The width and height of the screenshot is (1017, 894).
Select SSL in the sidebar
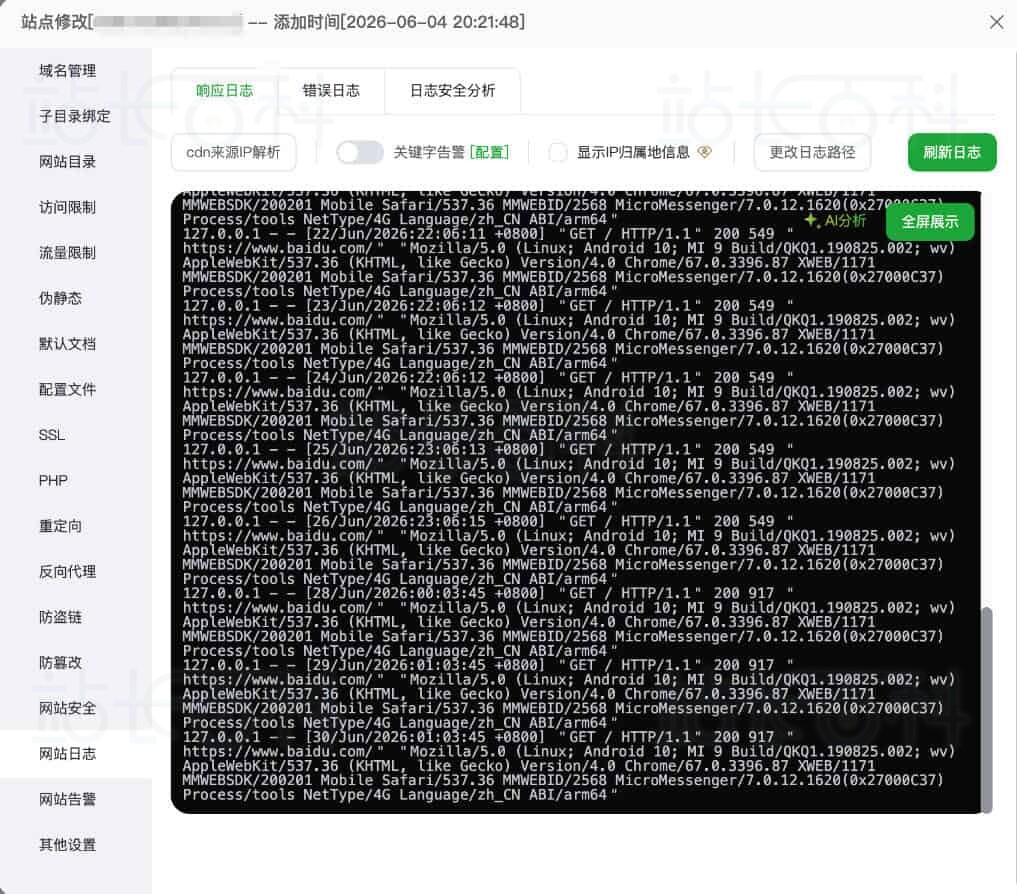[x=52, y=435]
